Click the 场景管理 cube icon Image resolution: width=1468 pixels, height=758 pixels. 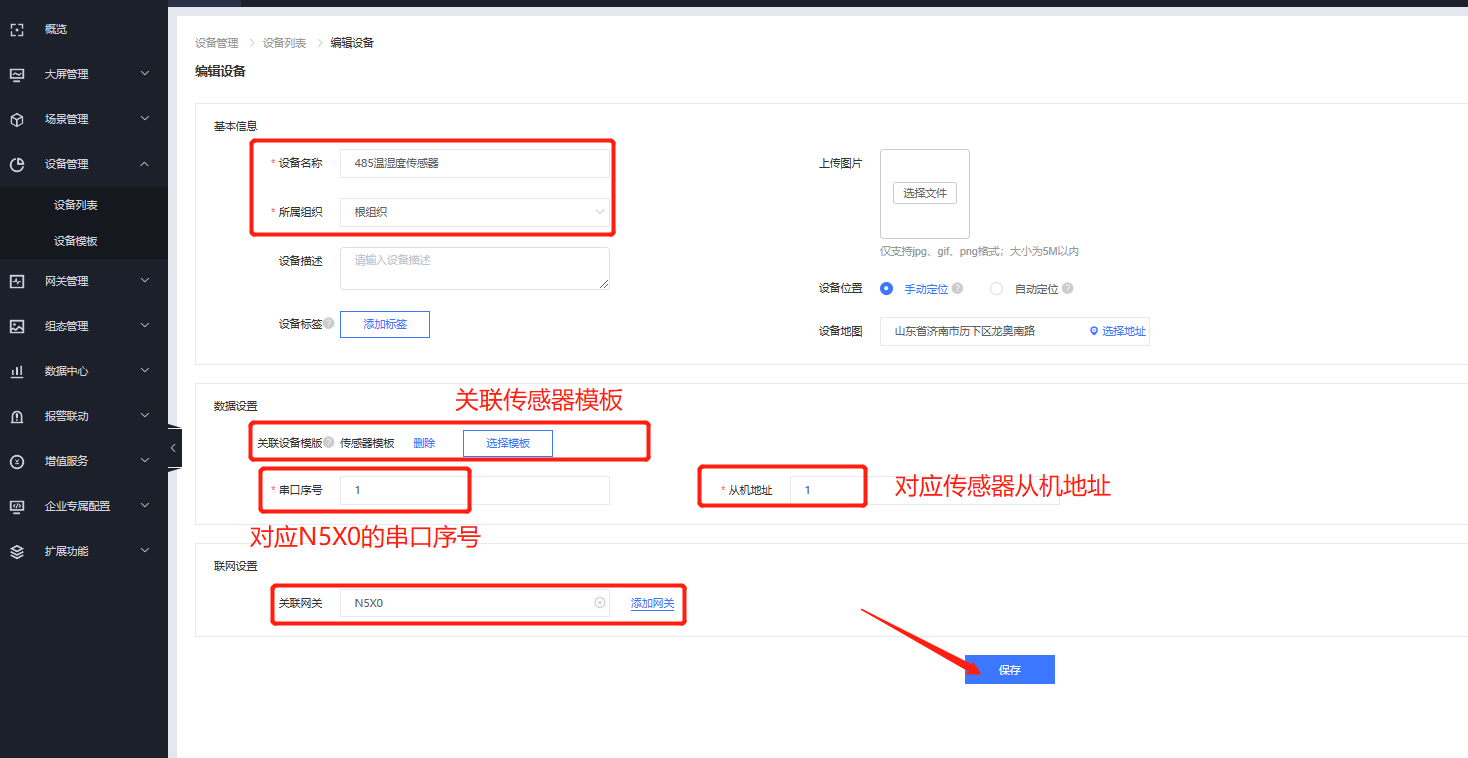[x=17, y=119]
